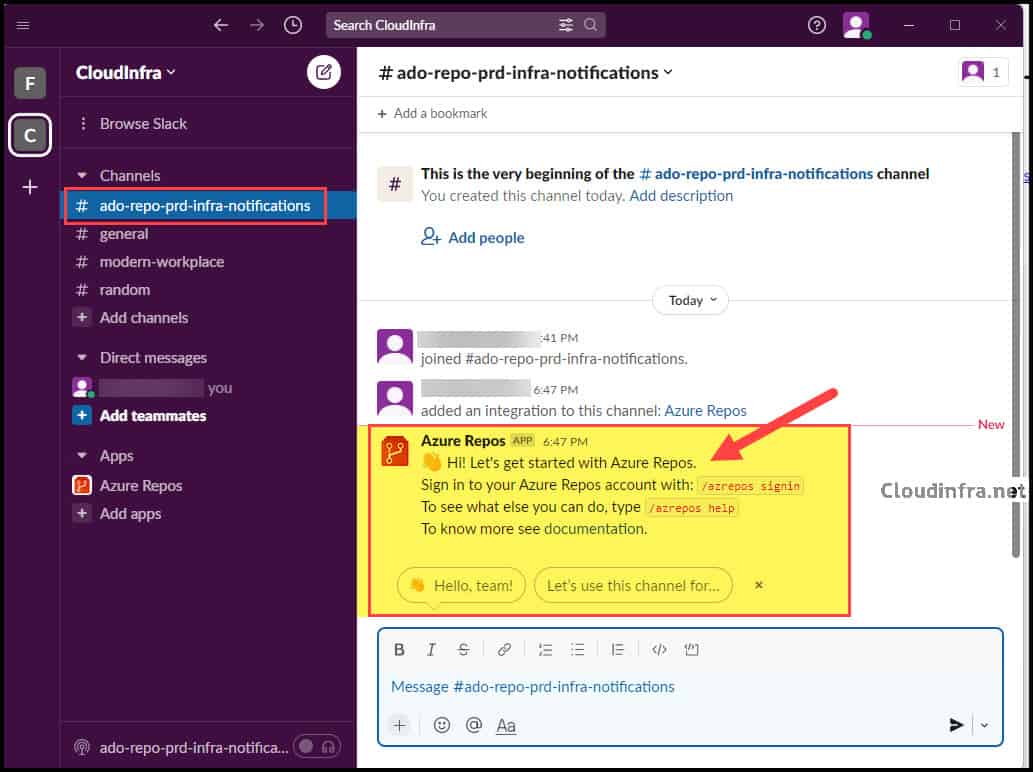Image resolution: width=1033 pixels, height=772 pixels.
Task: Choose the 'Hello, team!' suggestion
Action: 461,585
